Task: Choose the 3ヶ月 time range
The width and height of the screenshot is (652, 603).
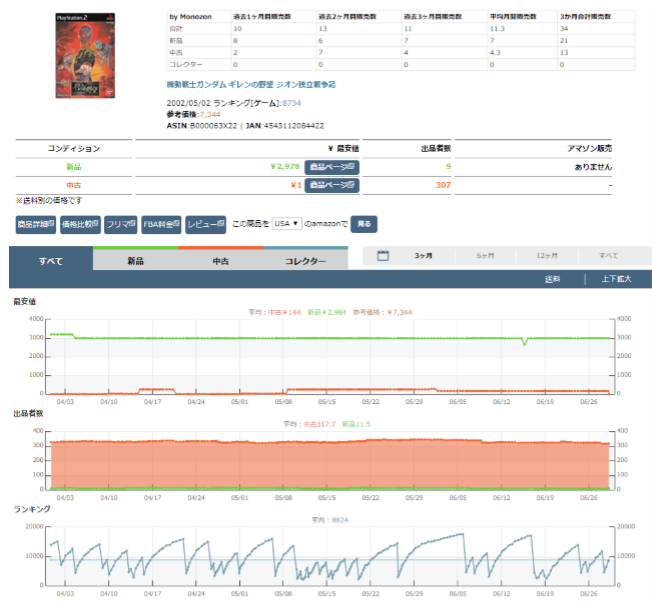Action: click(423, 256)
